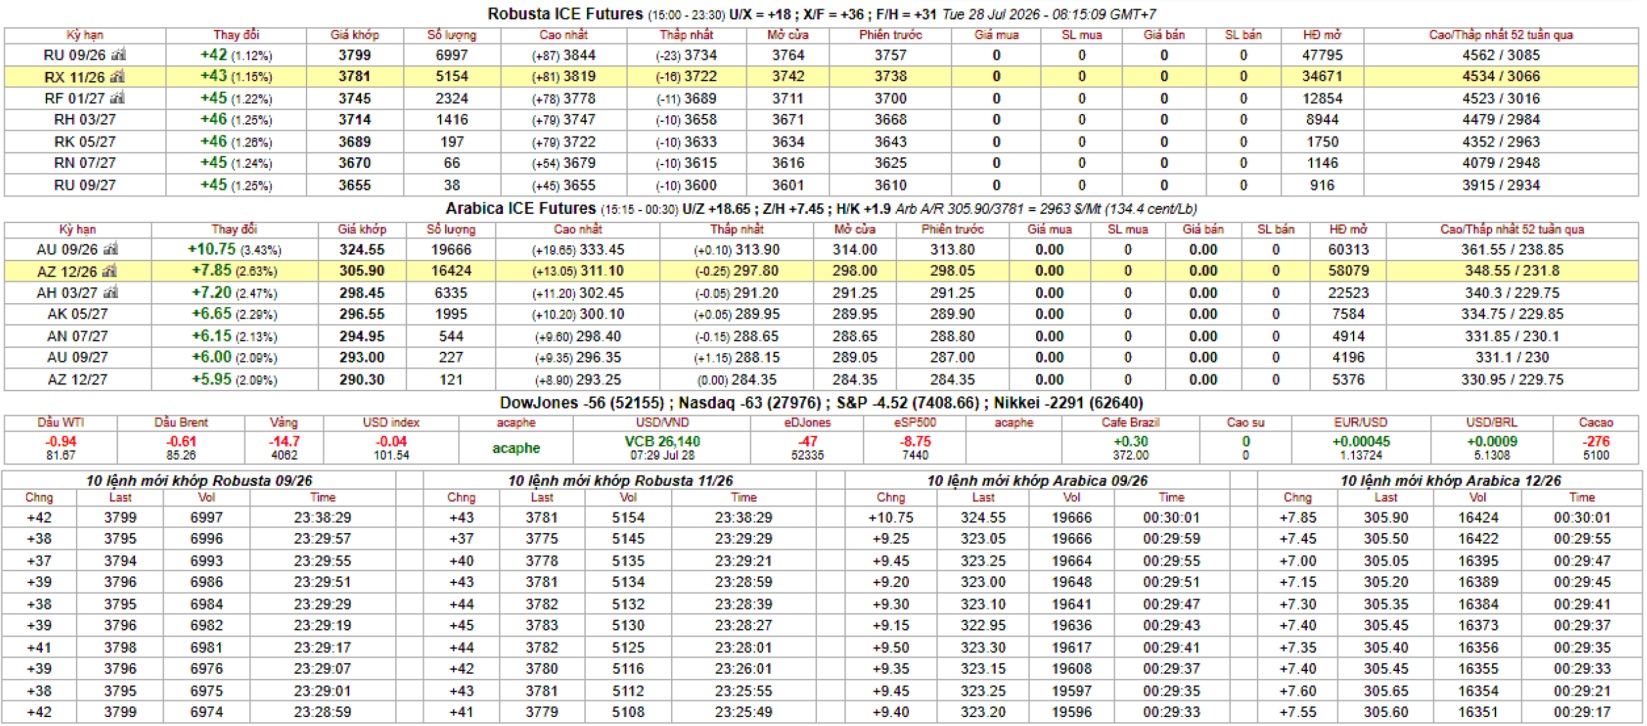Click AU 09/26 change value +10.75
This screenshot has height=726, width=1647.
click(212, 249)
